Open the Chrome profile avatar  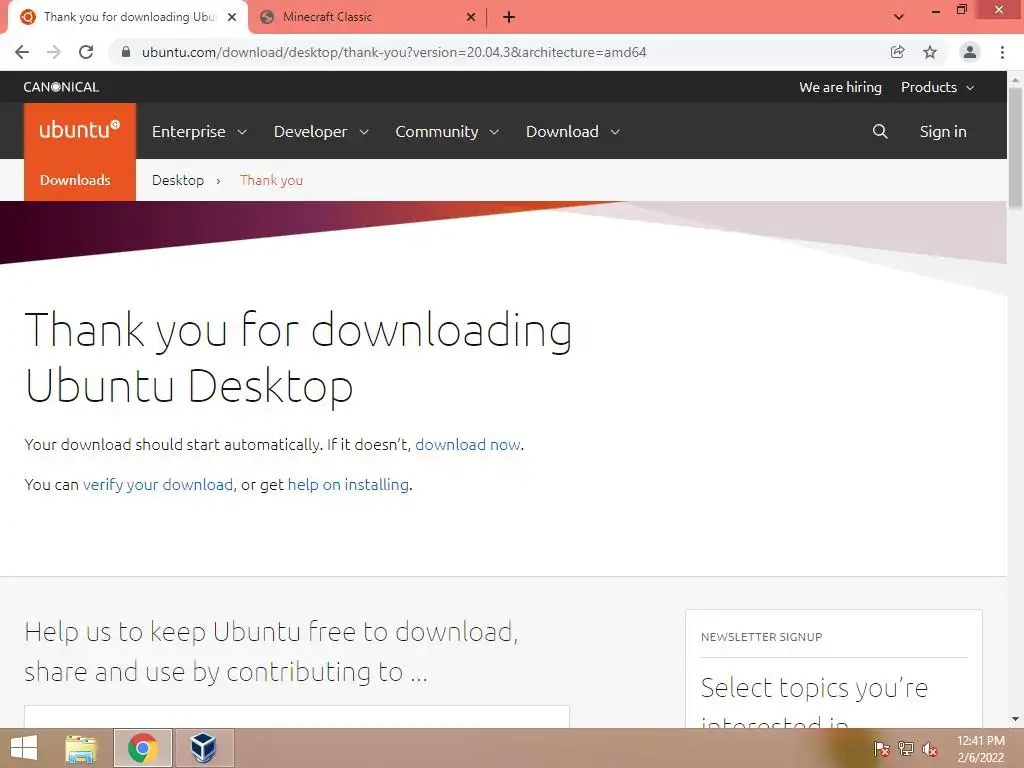pos(970,52)
